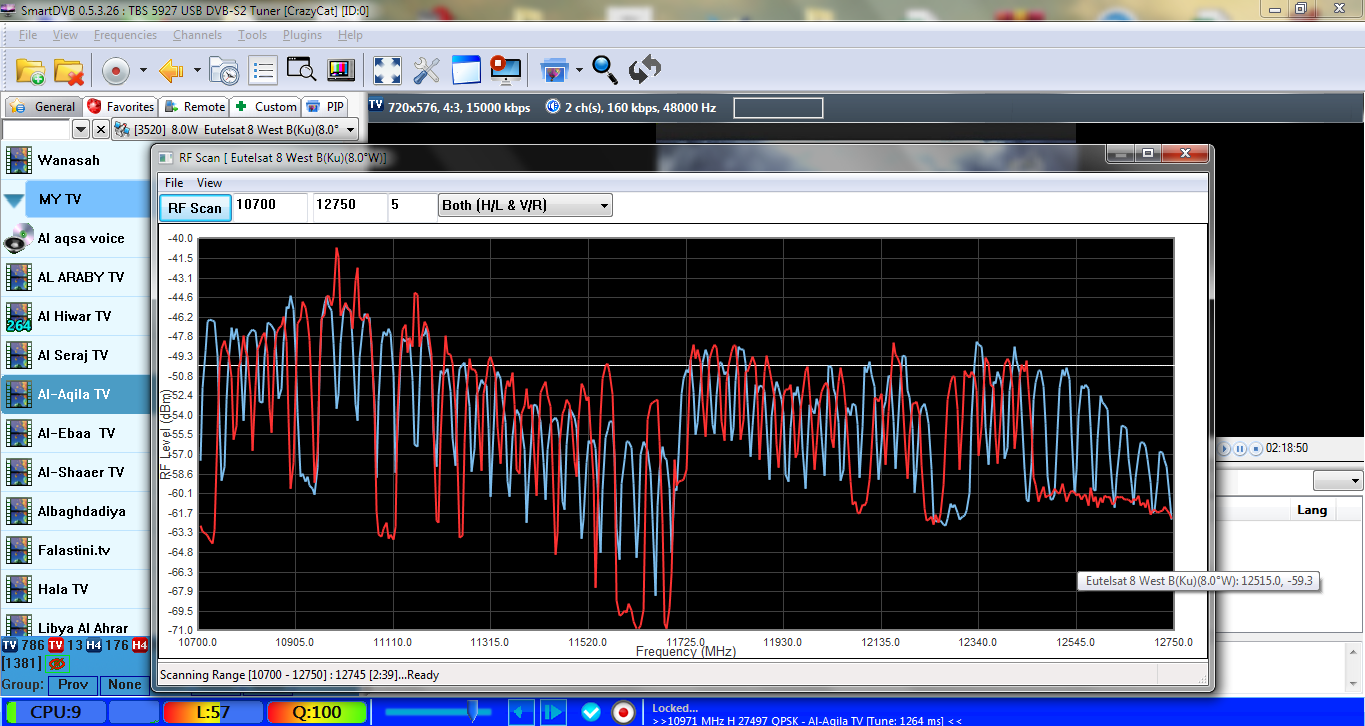Select Wanasah channel in list
1365x726 pixels.
(x=75, y=160)
